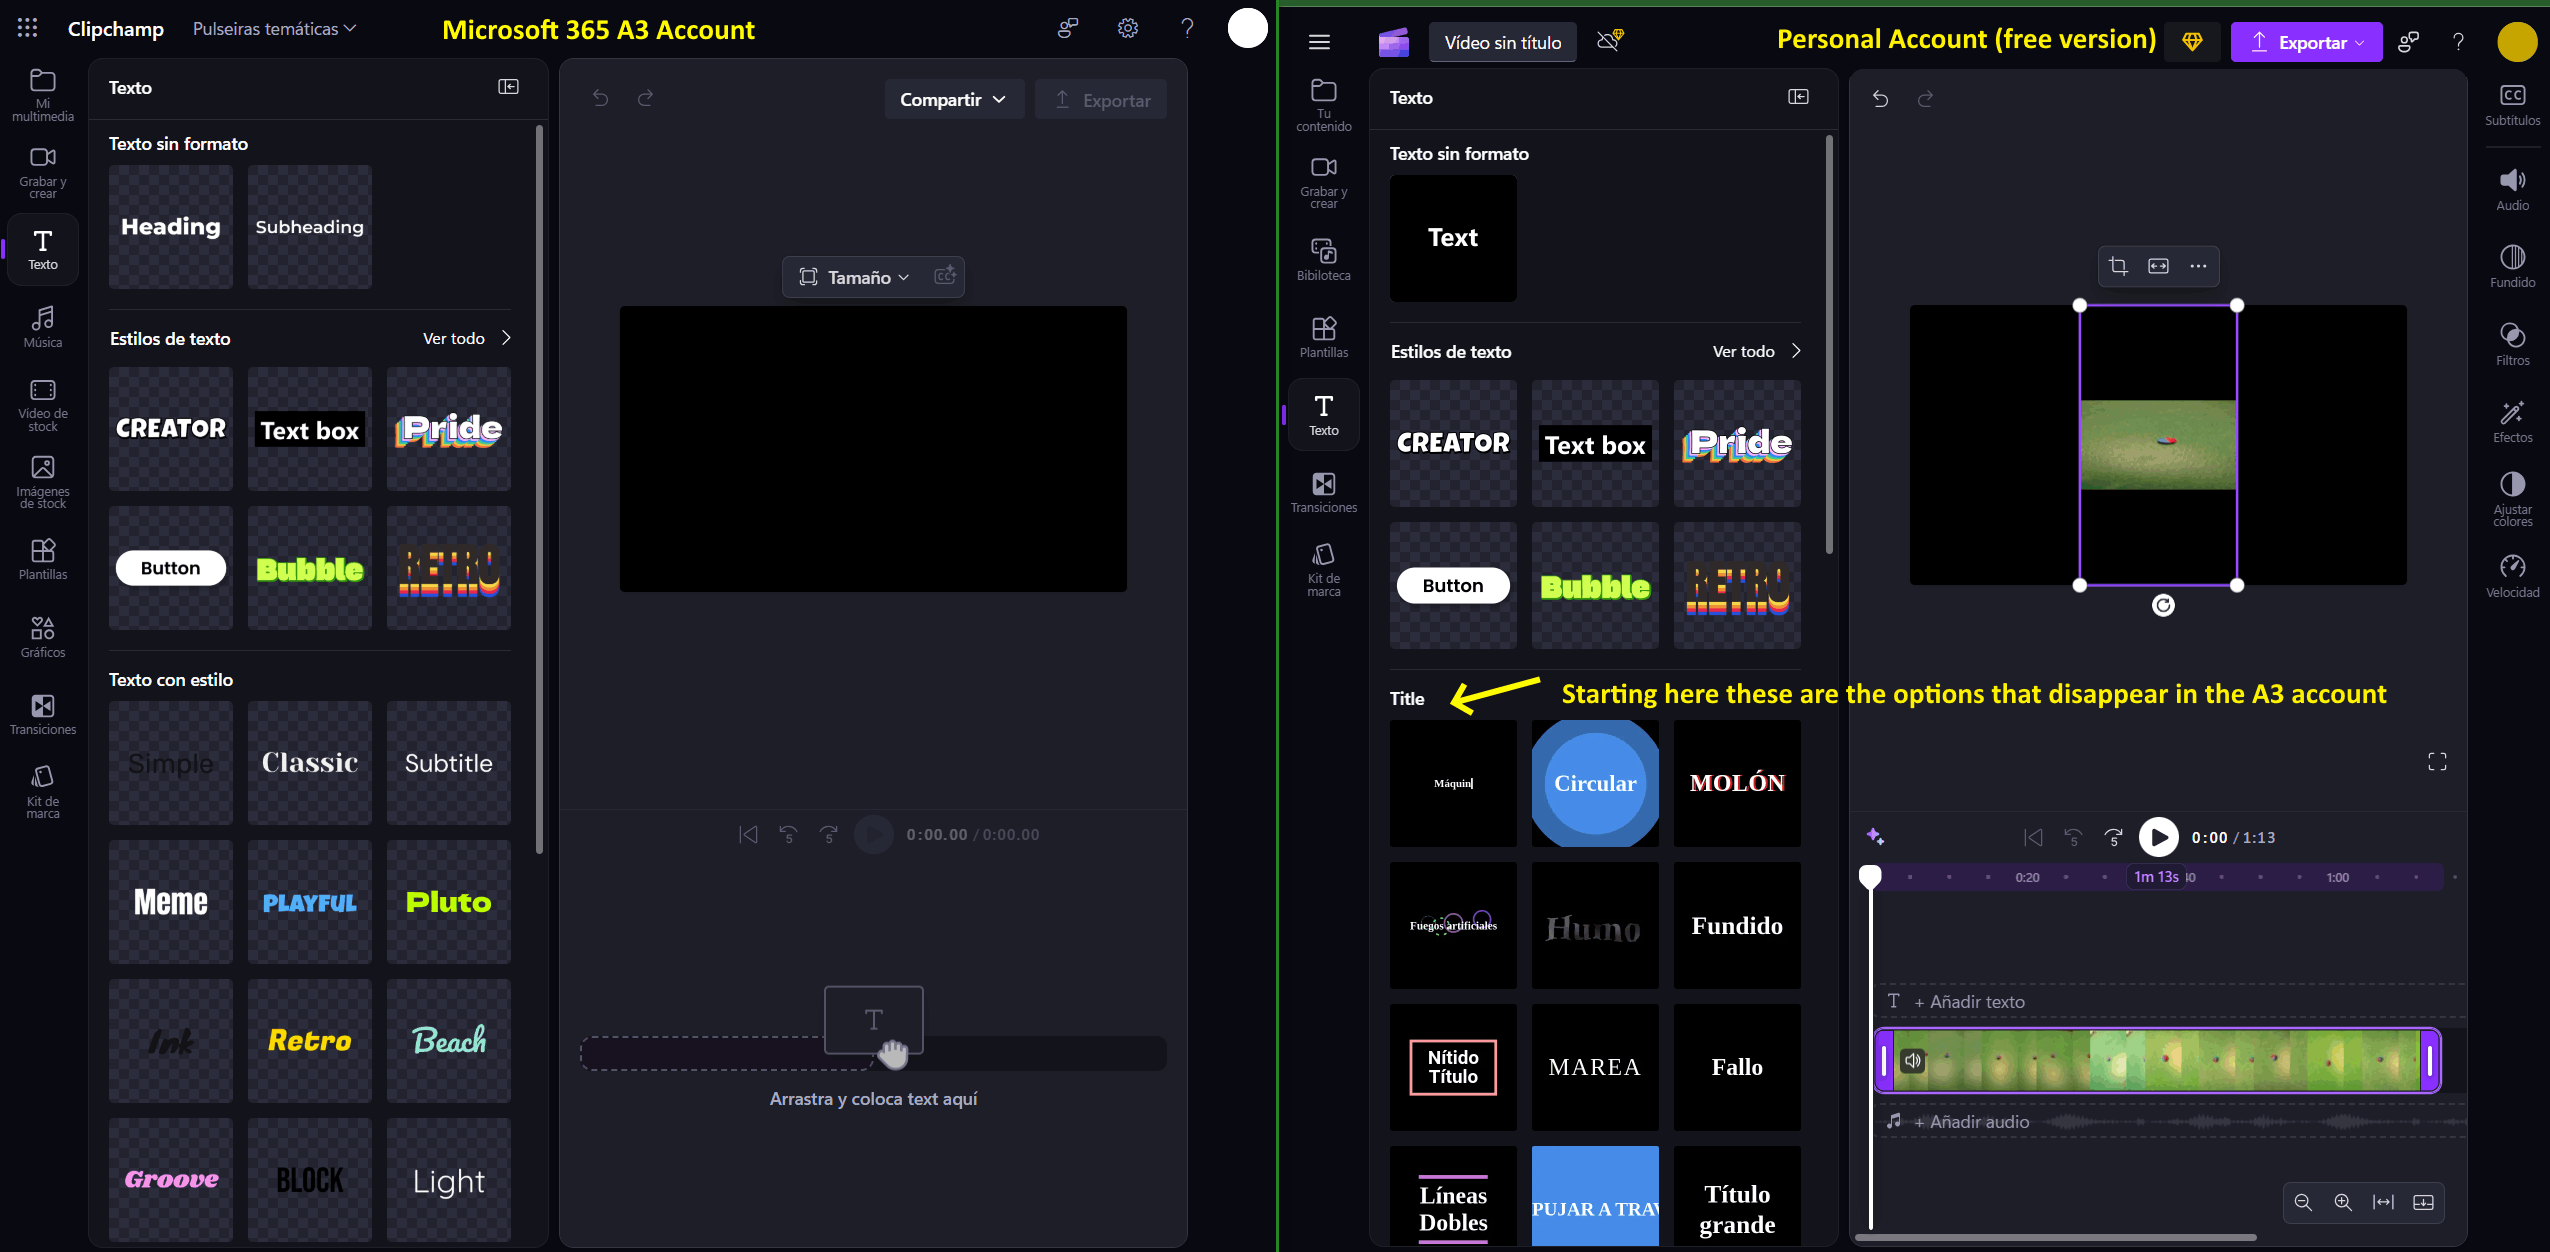Select Texto tab in personal sidebar

coord(1324,415)
